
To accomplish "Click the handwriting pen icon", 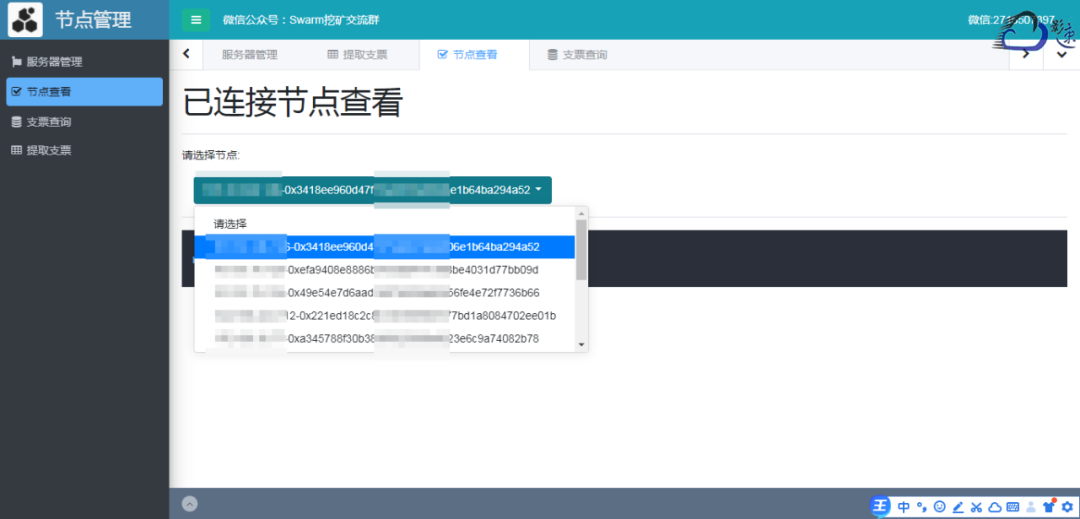I will click(957, 507).
